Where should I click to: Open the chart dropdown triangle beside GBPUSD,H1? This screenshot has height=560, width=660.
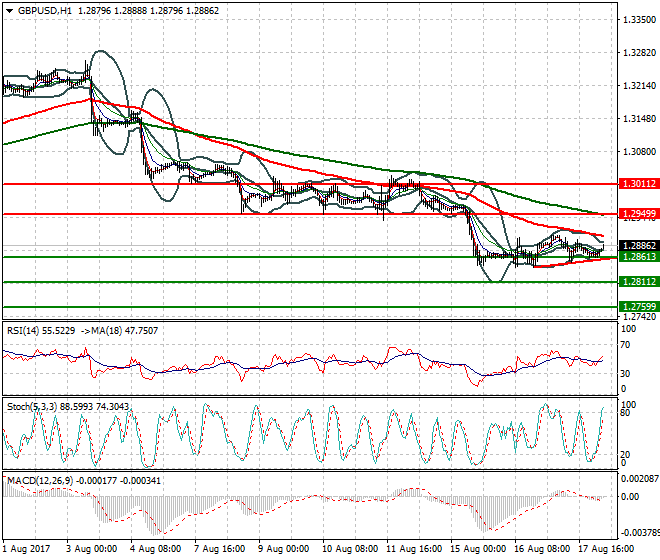(10, 11)
